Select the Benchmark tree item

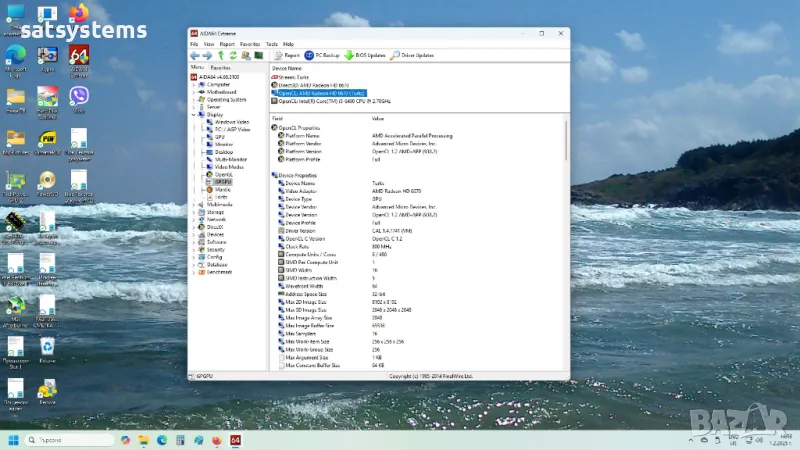pyautogui.click(x=219, y=271)
